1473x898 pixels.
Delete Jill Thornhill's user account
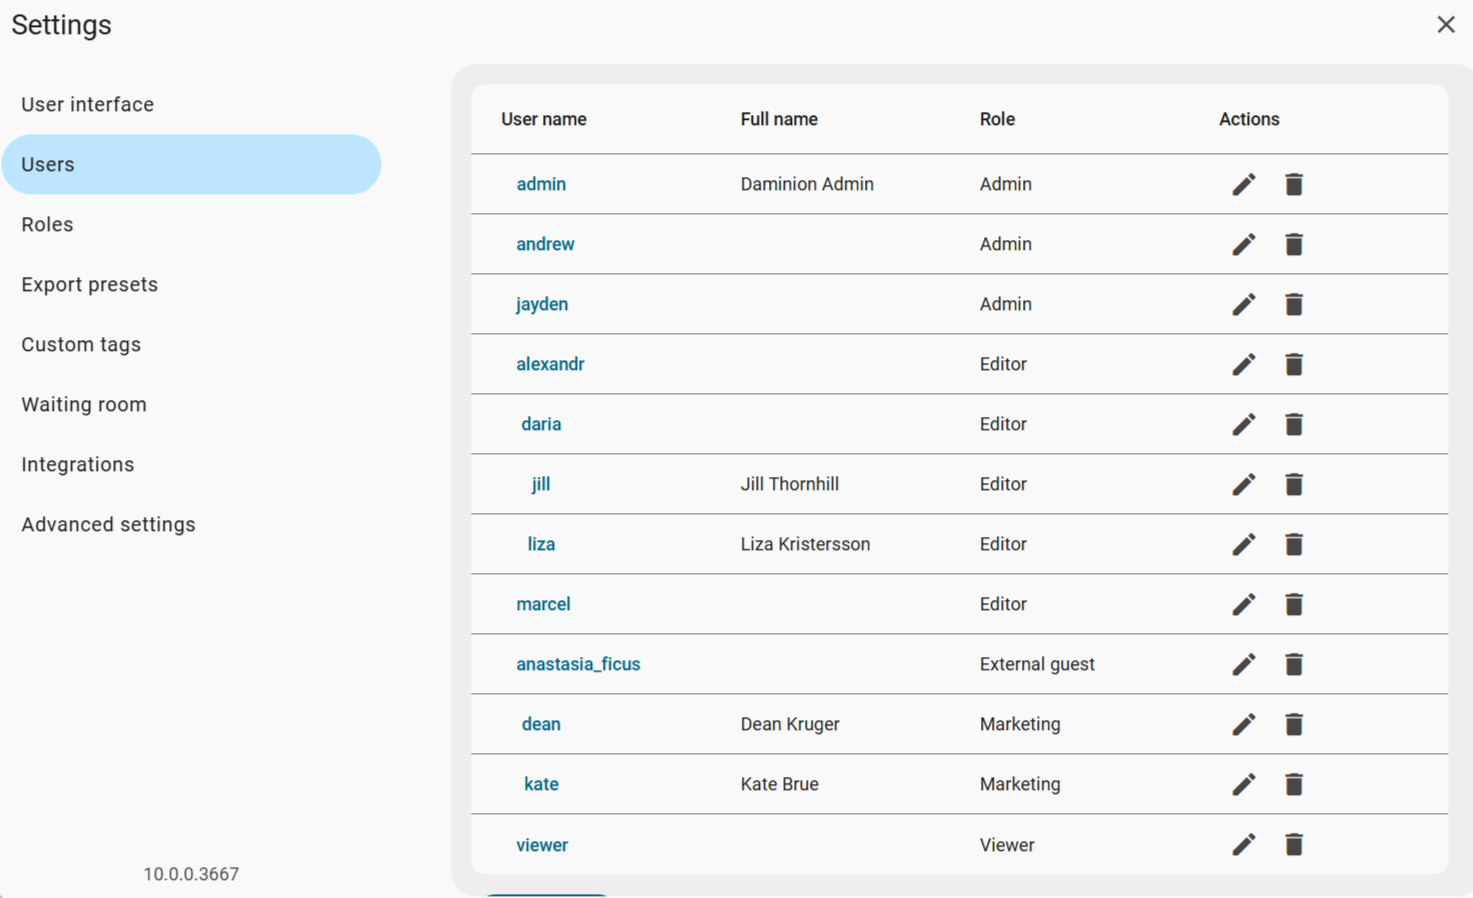pos(1293,484)
